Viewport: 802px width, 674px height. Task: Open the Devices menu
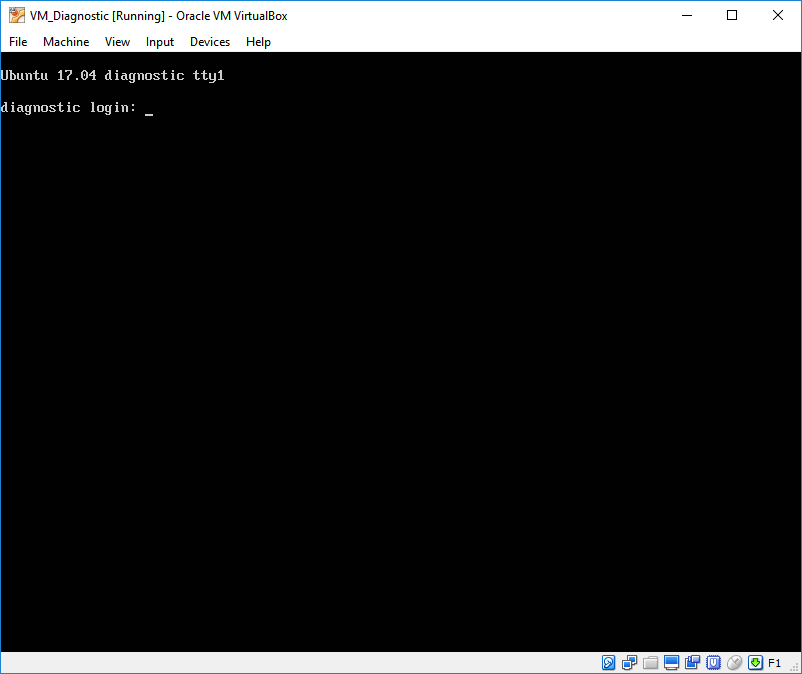210,42
